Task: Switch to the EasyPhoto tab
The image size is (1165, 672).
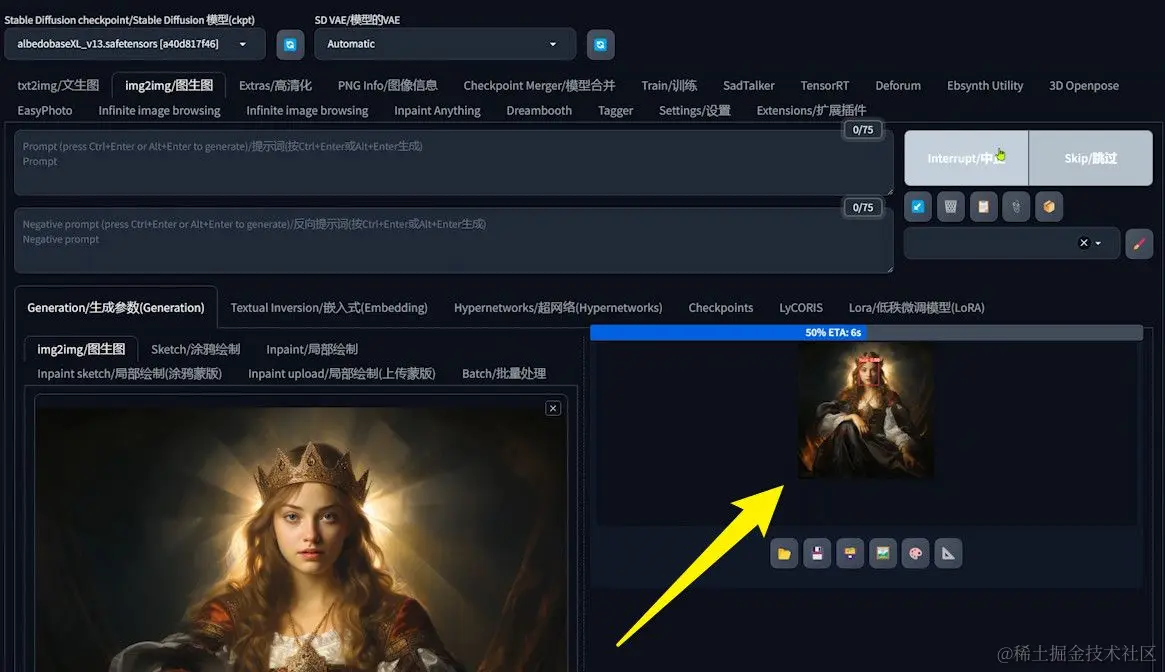Action: click(45, 111)
